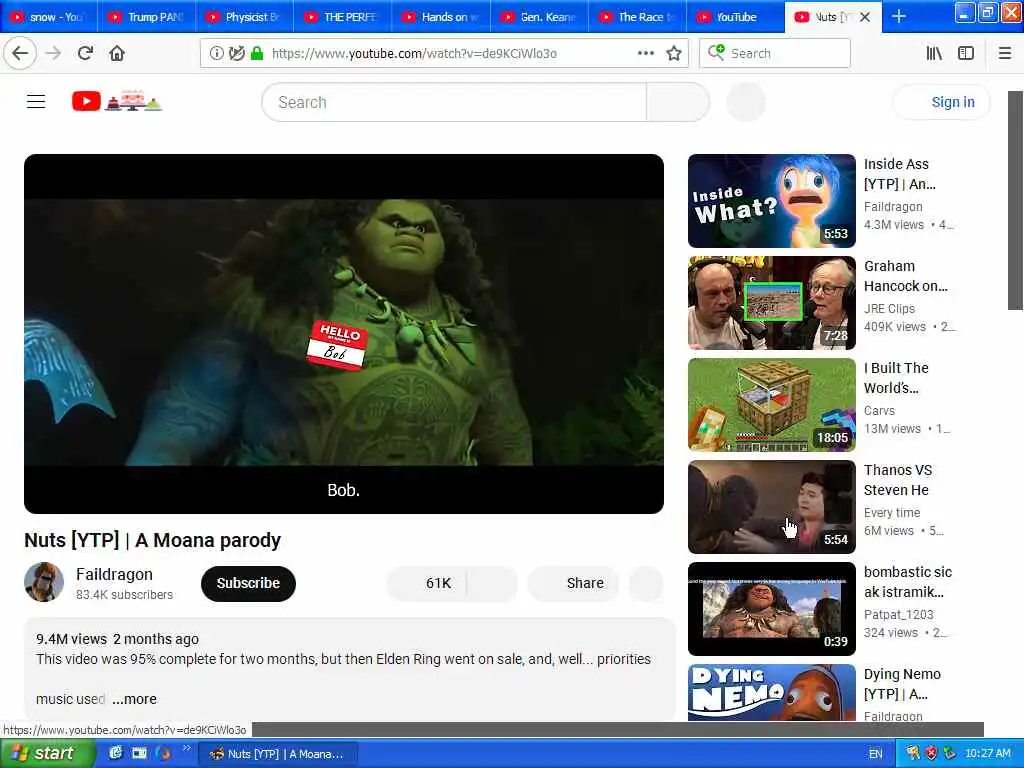Expand hidden quick launch items chevron
The width and height of the screenshot is (1024, 768).
(x=185, y=748)
